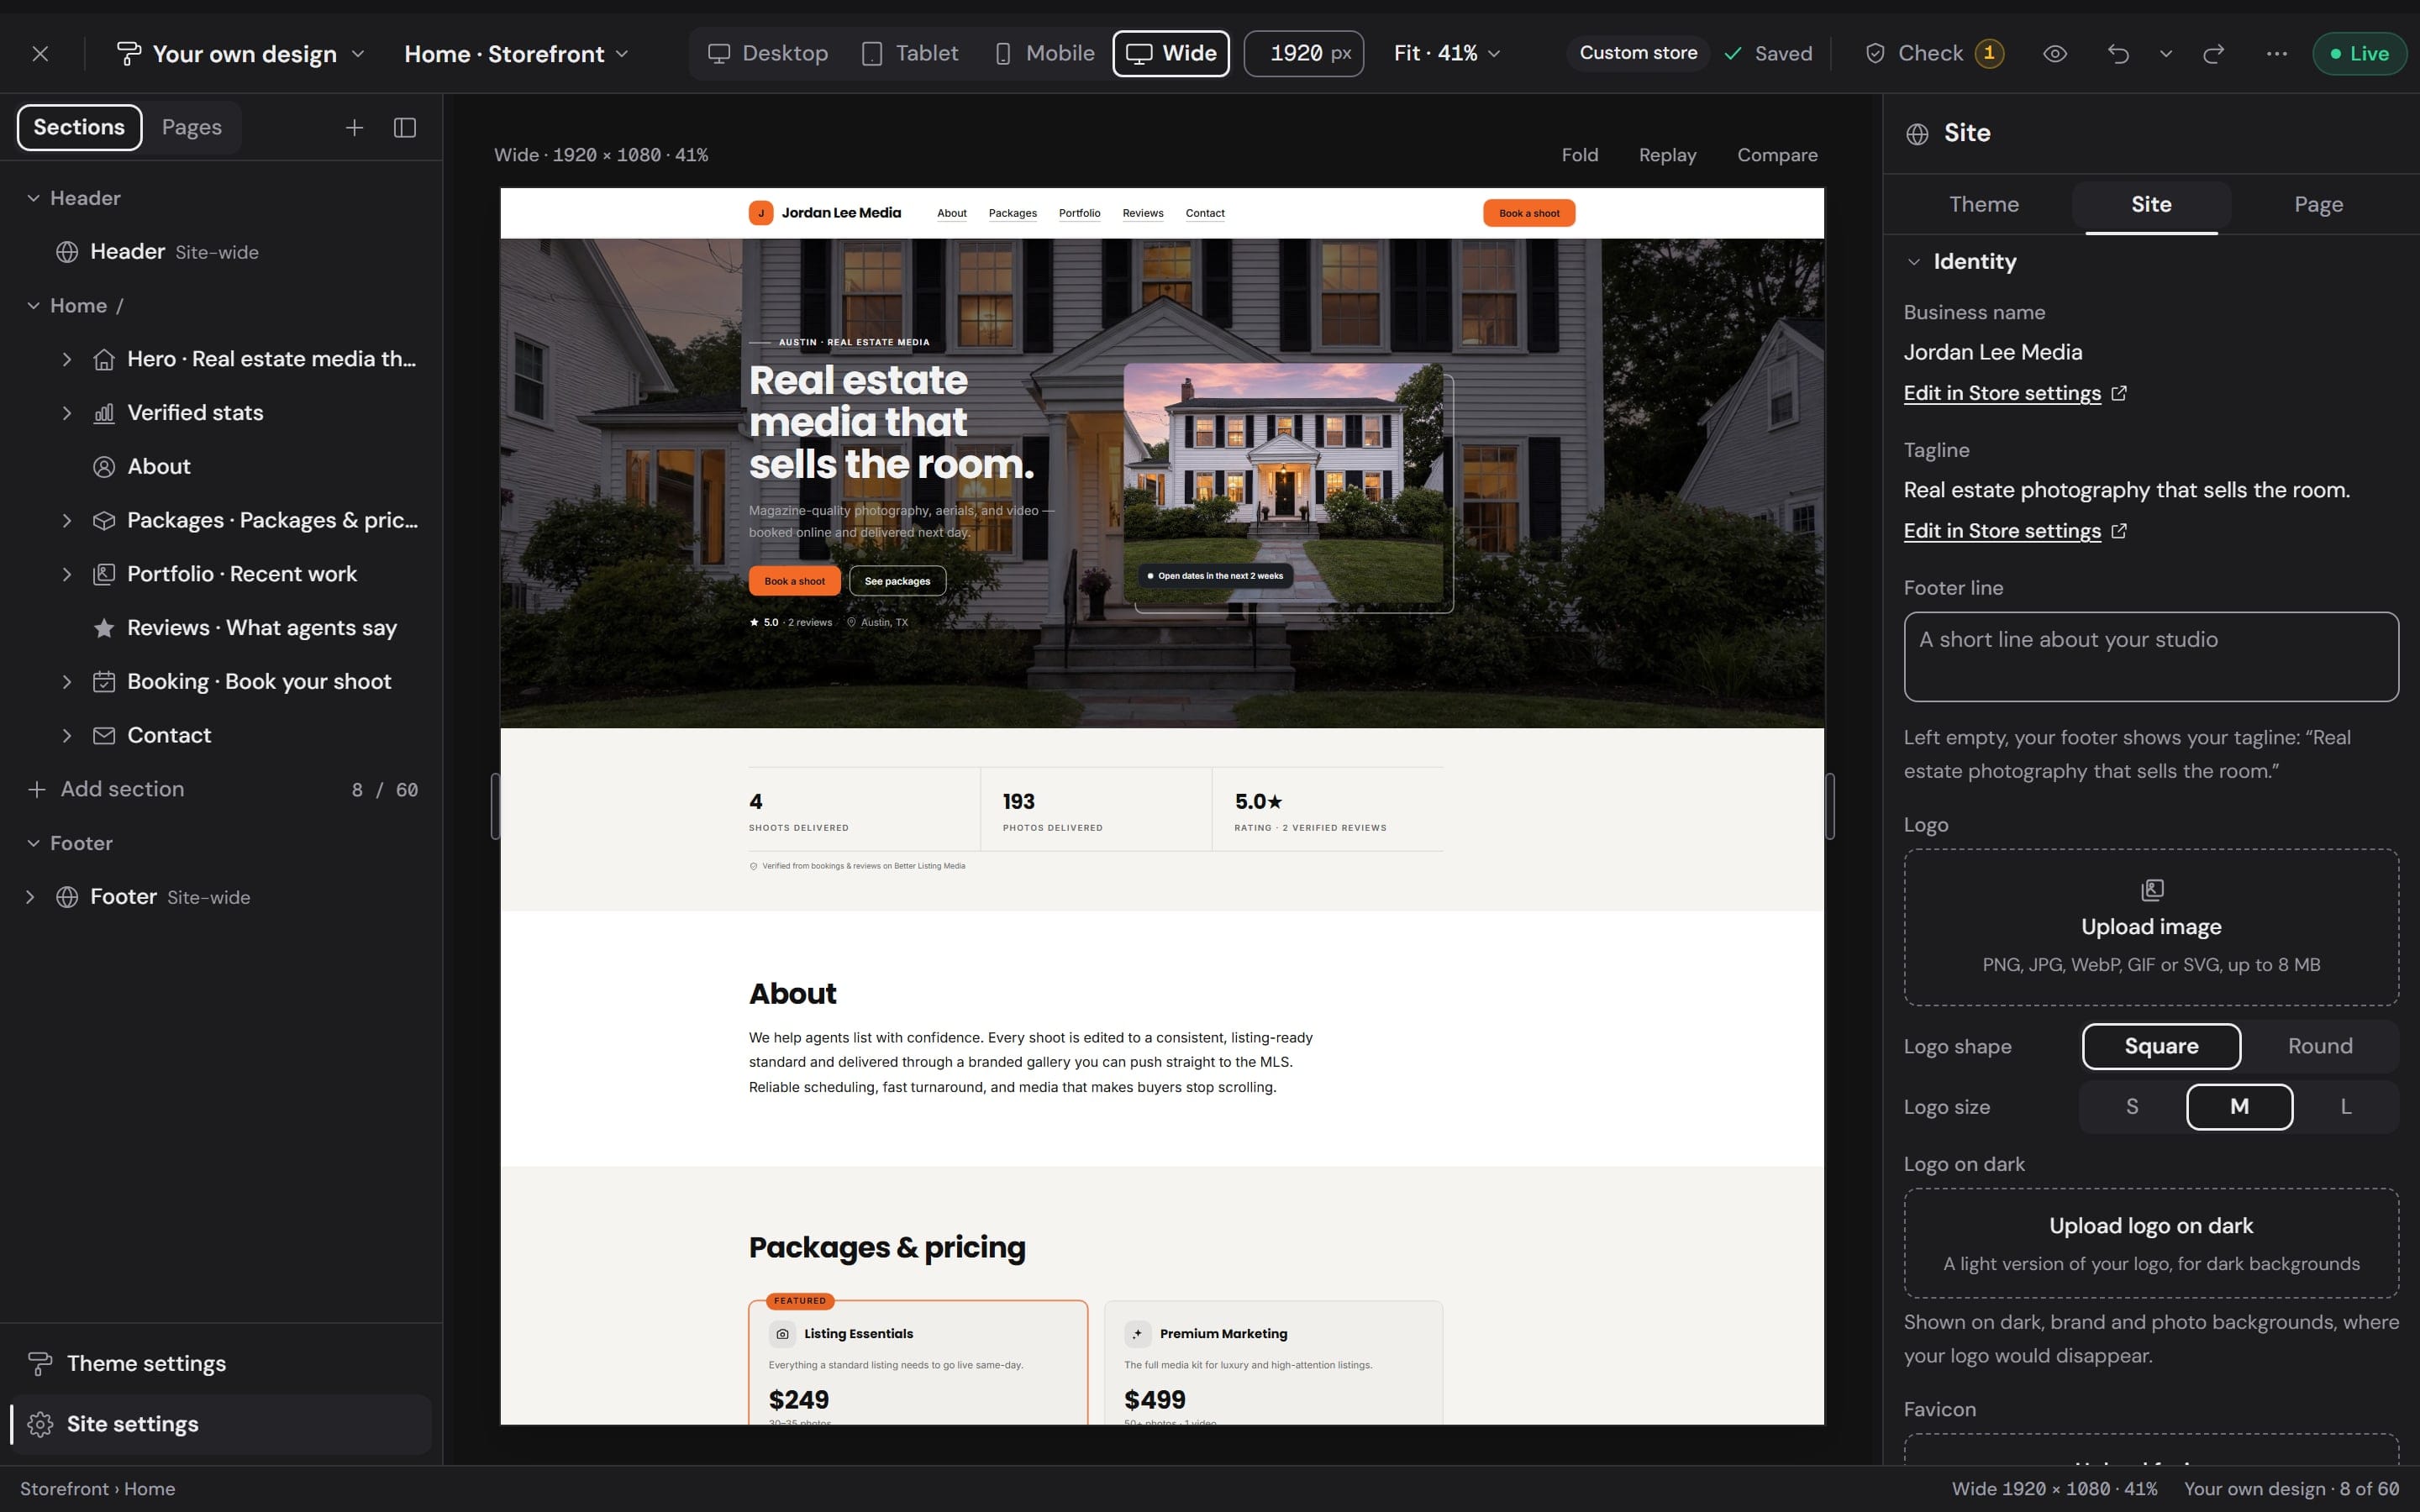Open the Theme tab in right panel
Screen dimensions: 2420x1512
pyautogui.click(x=1984, y=205)
